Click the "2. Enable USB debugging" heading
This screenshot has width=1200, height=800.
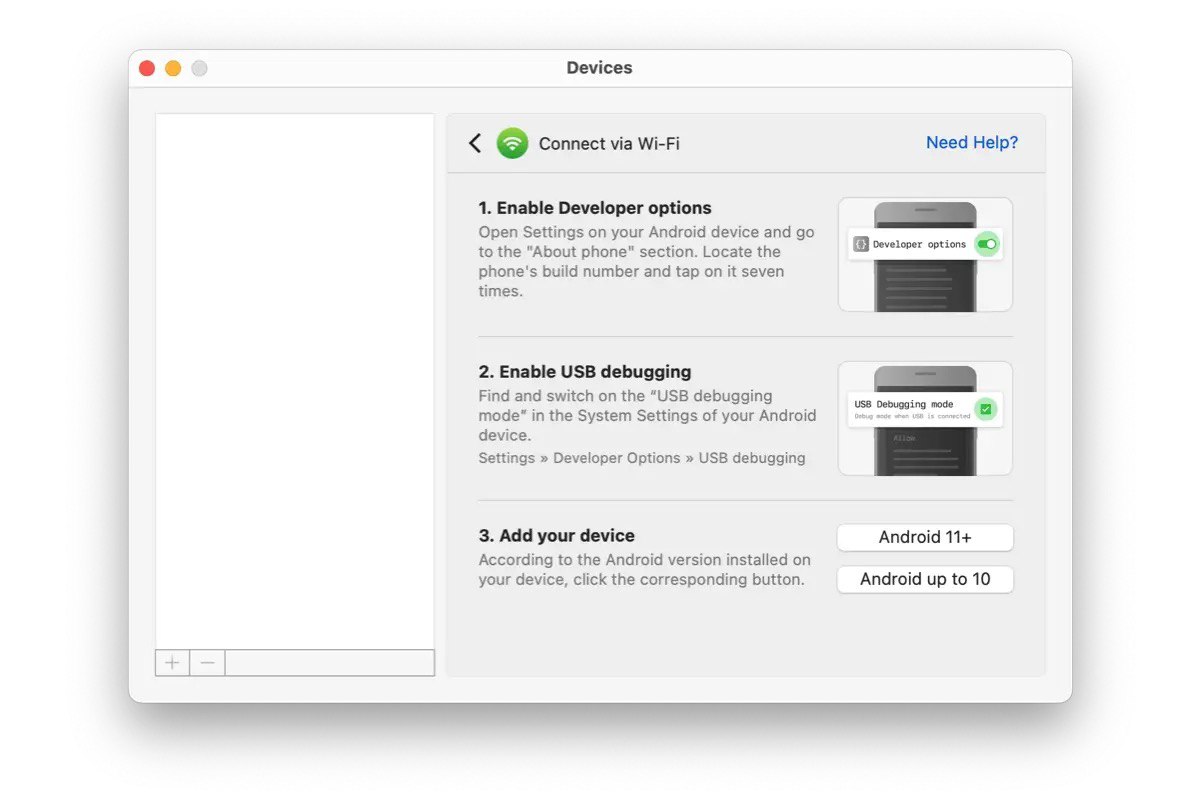[x=585, y=372]
